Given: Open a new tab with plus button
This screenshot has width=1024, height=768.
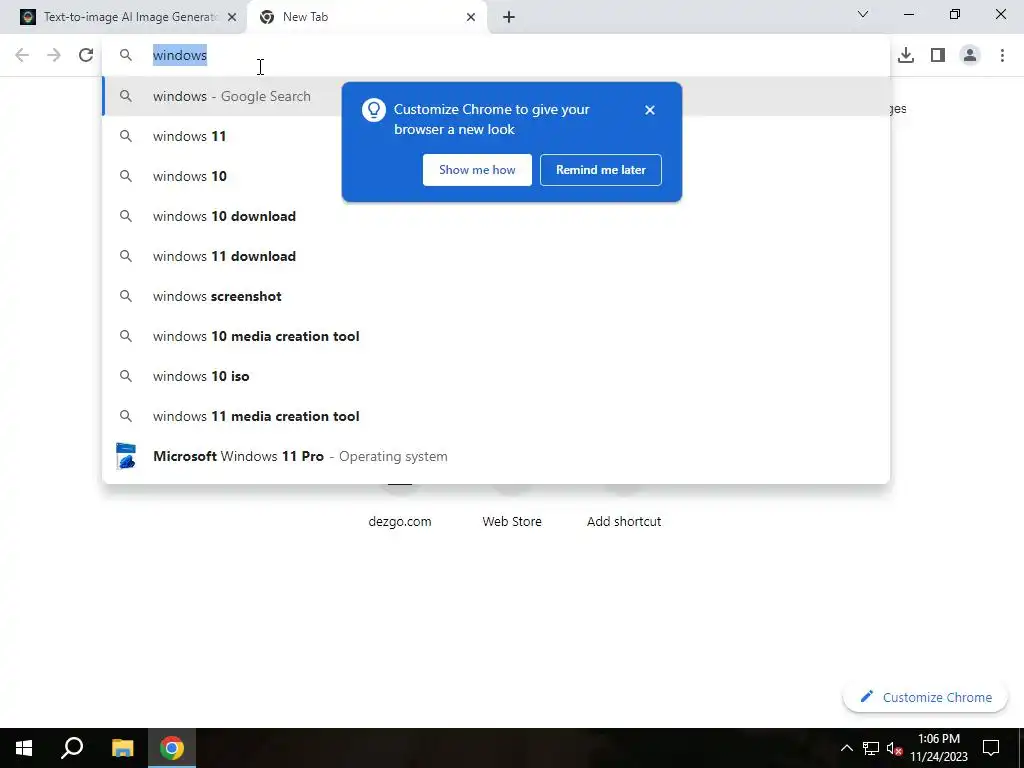Looking at the screenshot, I should [509, 17].
